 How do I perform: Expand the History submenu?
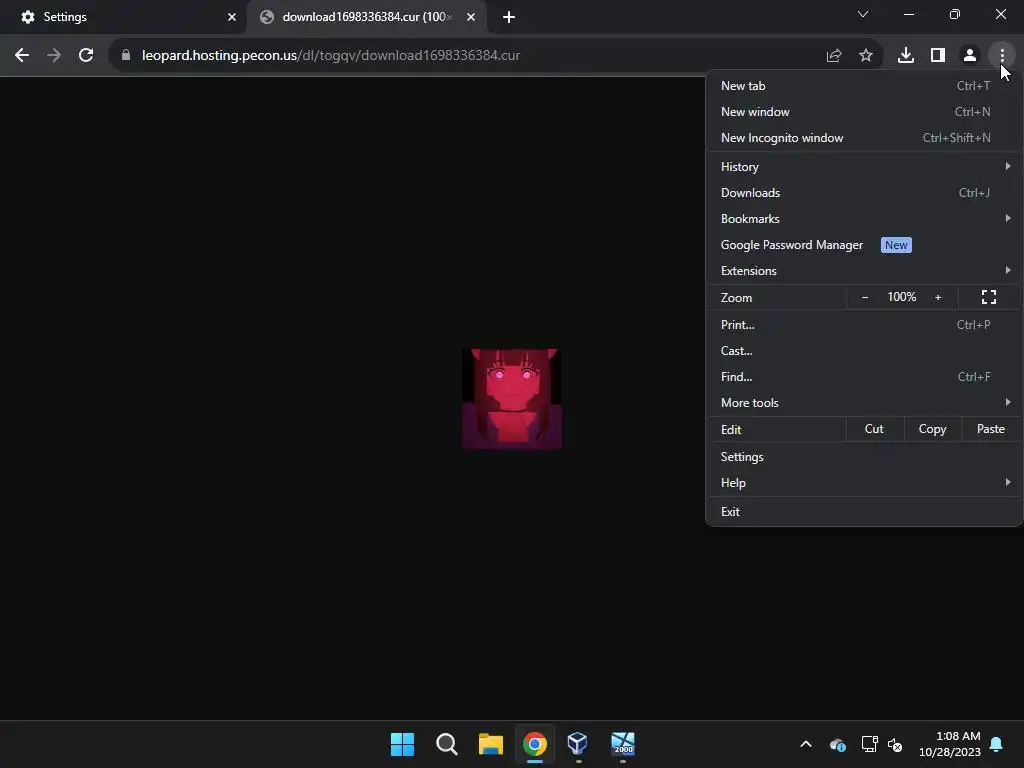tap(864, 167)
